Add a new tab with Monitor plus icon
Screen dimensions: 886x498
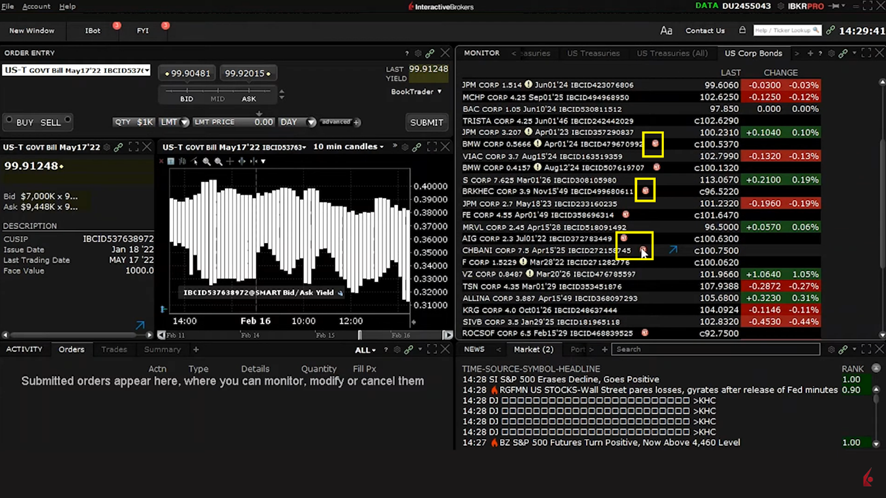pos(808,53)
